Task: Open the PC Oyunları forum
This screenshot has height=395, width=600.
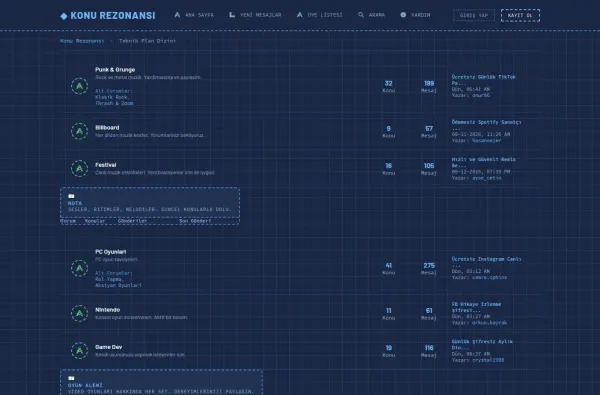Action: tap(111, 252)
